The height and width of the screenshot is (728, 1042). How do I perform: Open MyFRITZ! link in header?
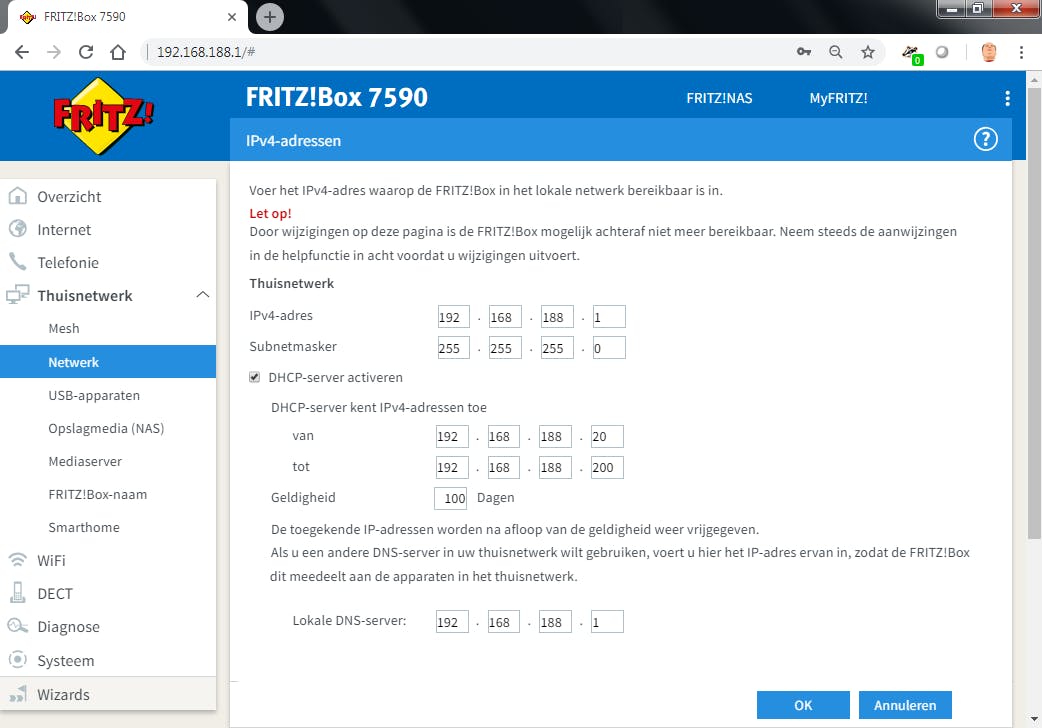(838, 98)
